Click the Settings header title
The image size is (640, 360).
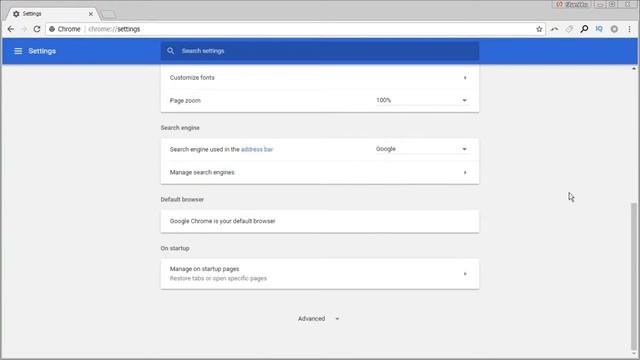(x=42, y=51)
